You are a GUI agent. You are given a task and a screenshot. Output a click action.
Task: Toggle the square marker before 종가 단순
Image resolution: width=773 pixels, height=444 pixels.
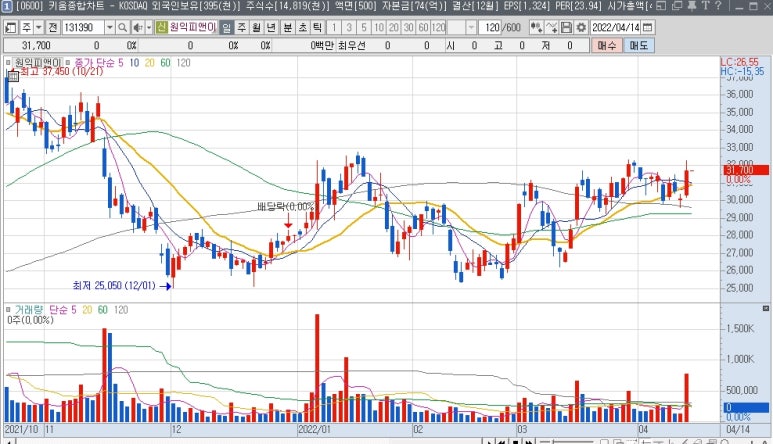click(x=68, y=63)
